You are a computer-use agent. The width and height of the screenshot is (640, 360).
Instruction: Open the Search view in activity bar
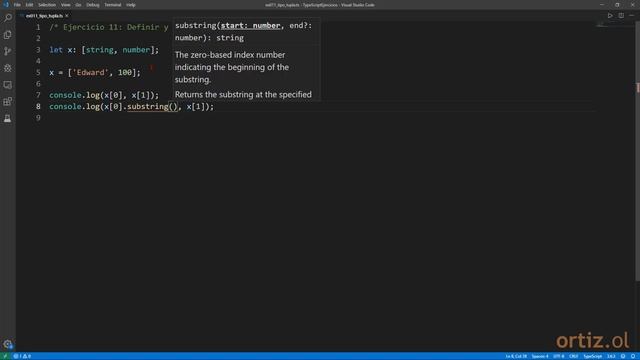click(x=8, y=18)
